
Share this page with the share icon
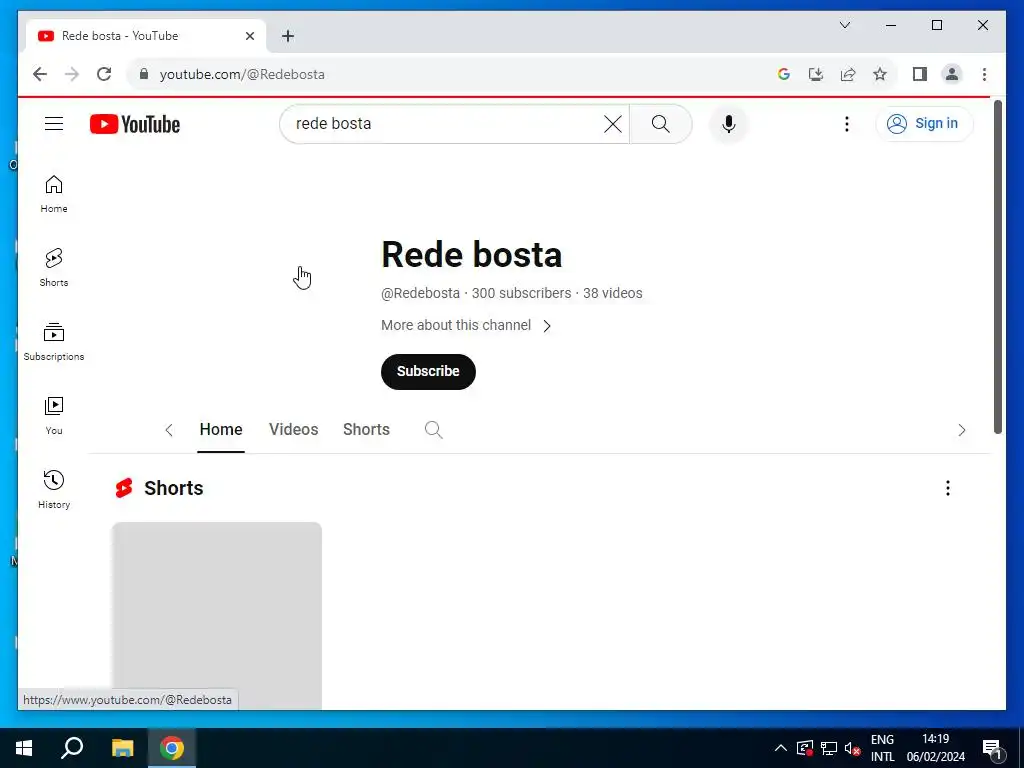[848, 74]
